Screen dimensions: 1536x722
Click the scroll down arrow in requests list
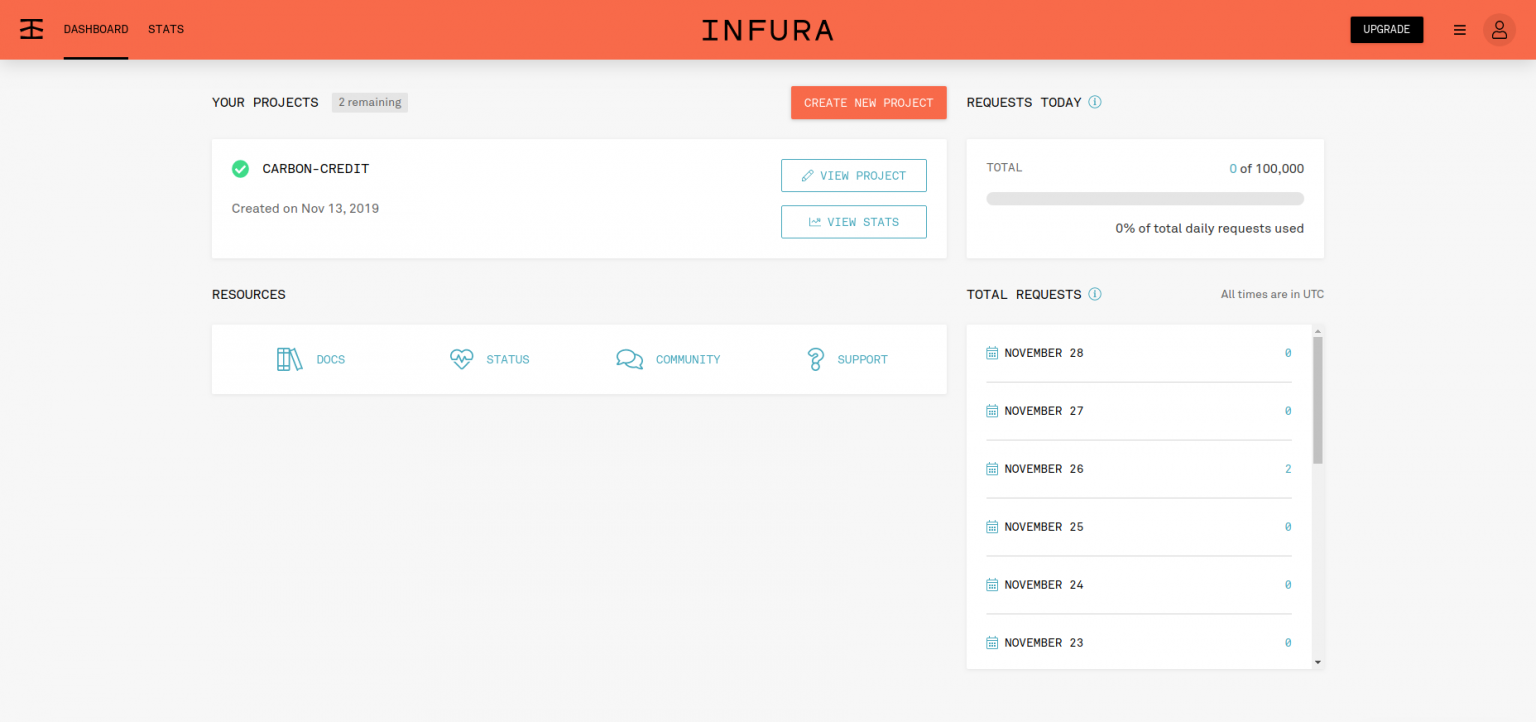[x=1317, y=661]
